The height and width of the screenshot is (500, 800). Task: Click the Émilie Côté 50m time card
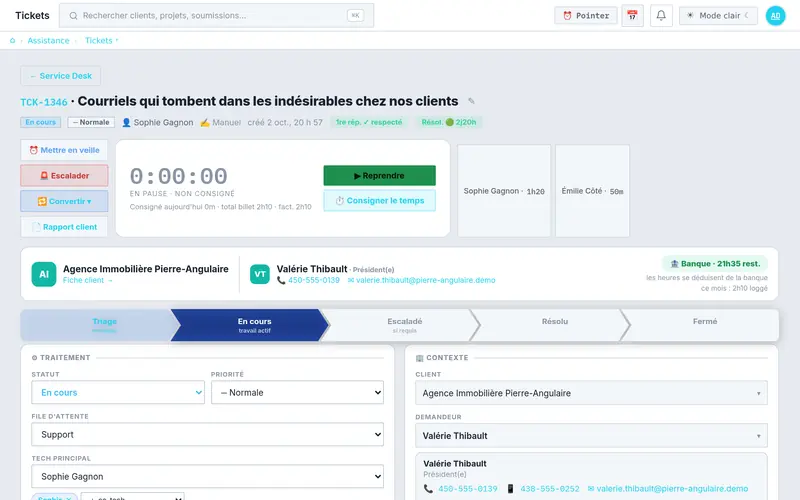click(592, 191)
